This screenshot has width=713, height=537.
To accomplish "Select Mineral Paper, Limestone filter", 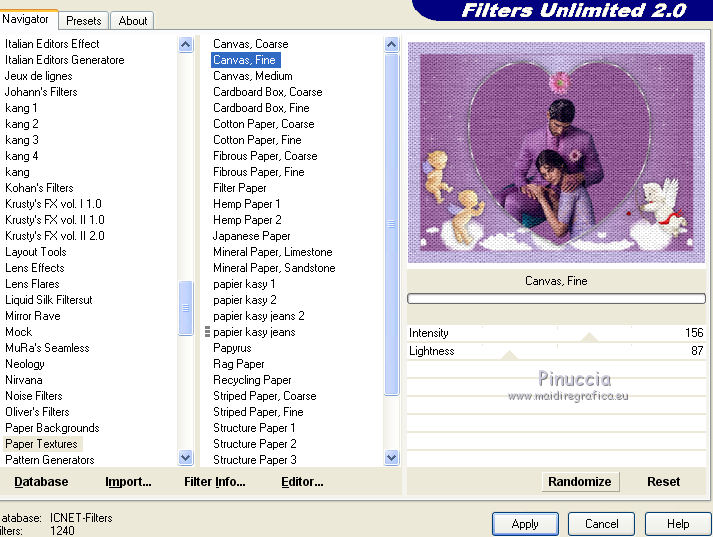I will point(273,252).
